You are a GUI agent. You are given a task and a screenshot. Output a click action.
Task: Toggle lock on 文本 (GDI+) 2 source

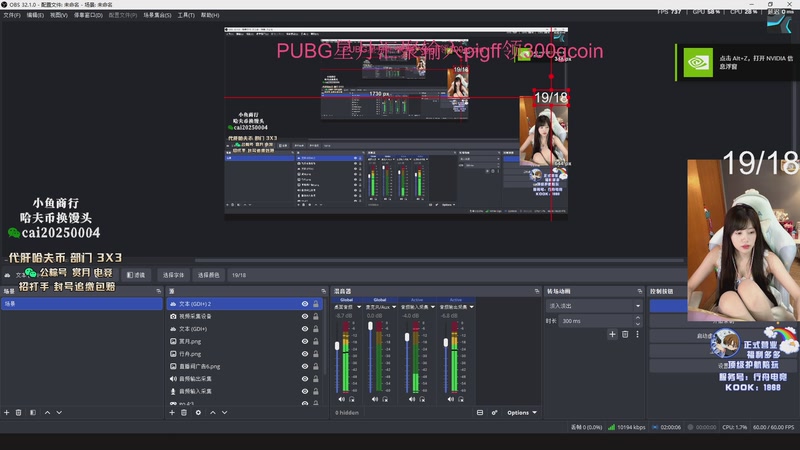316,304
